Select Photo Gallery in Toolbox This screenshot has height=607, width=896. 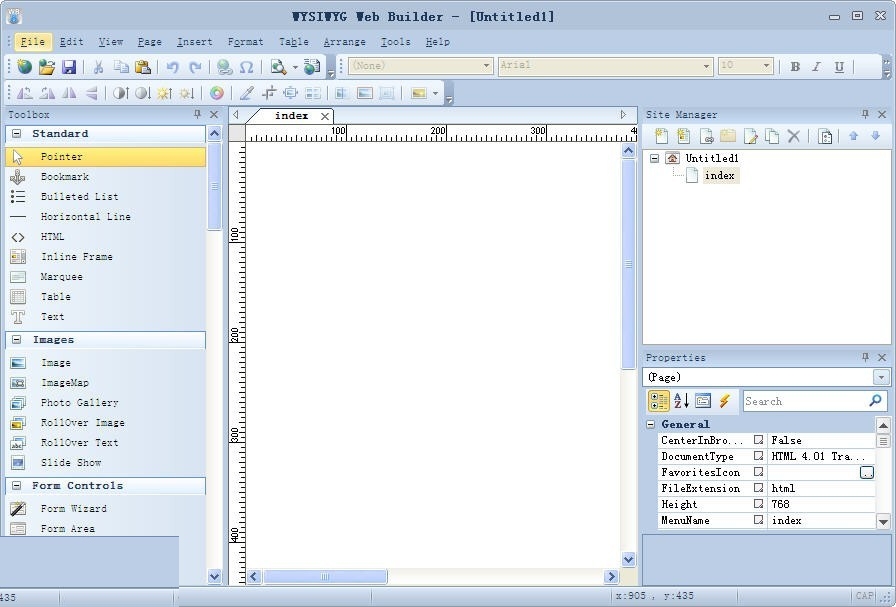pyautogui.click(x=106, y=402)
